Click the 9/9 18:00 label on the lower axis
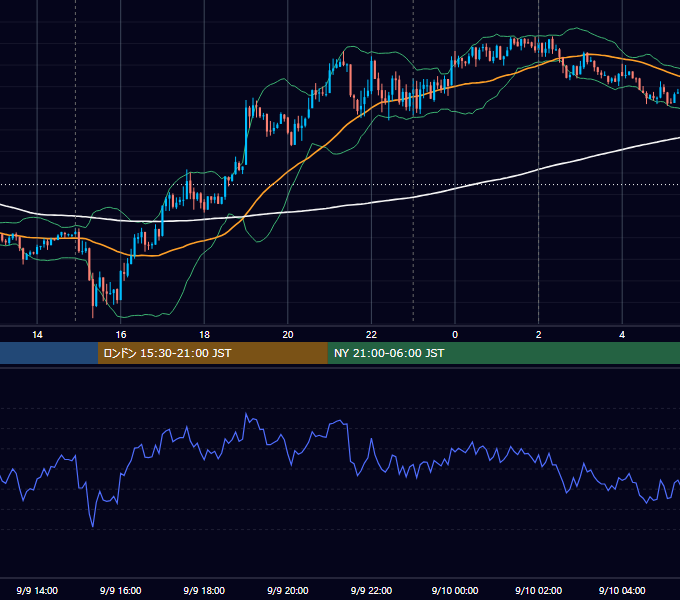This screenshot has width=680, height=600. click(x=204, y=590)
